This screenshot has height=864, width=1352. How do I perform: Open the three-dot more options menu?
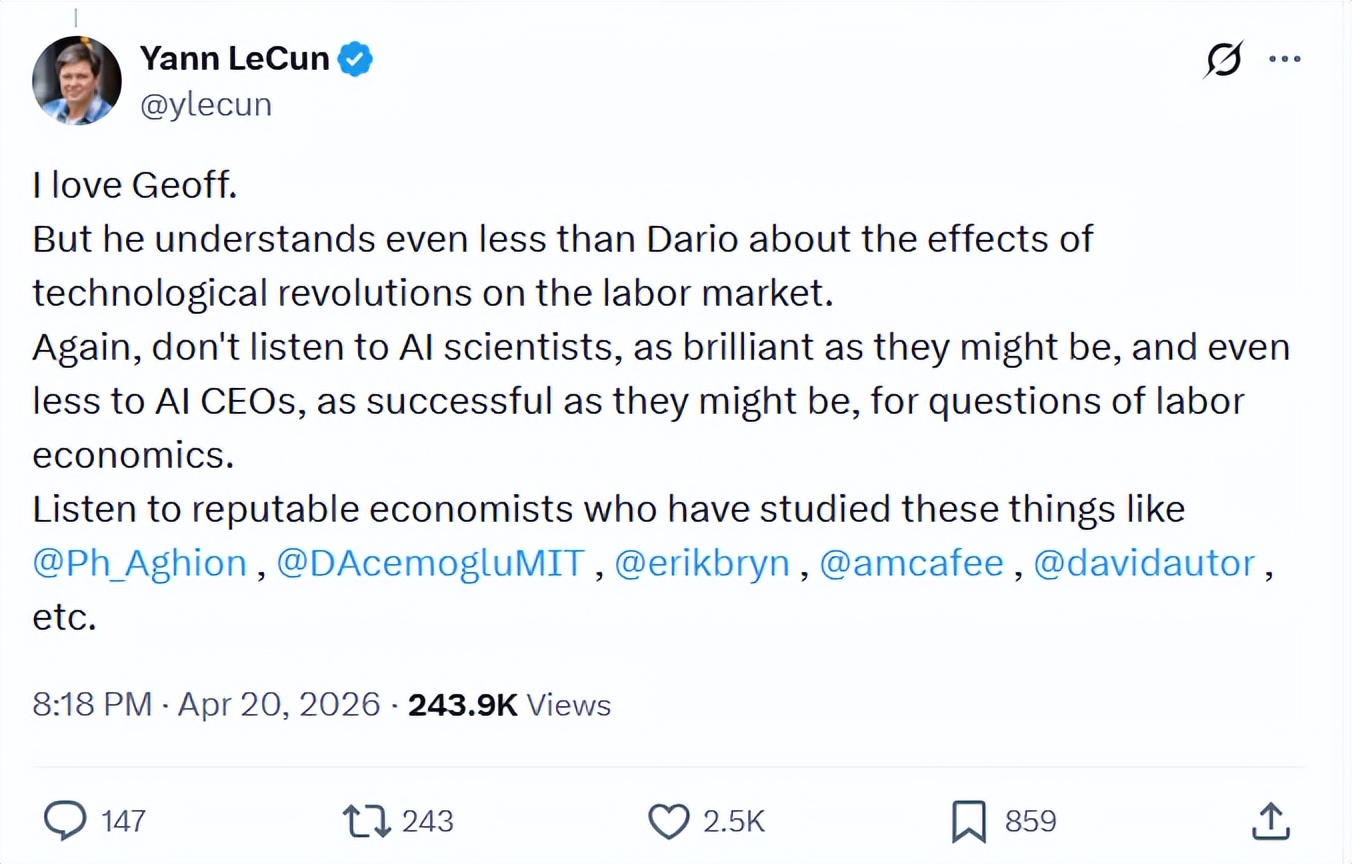[x=1284, y=60]
